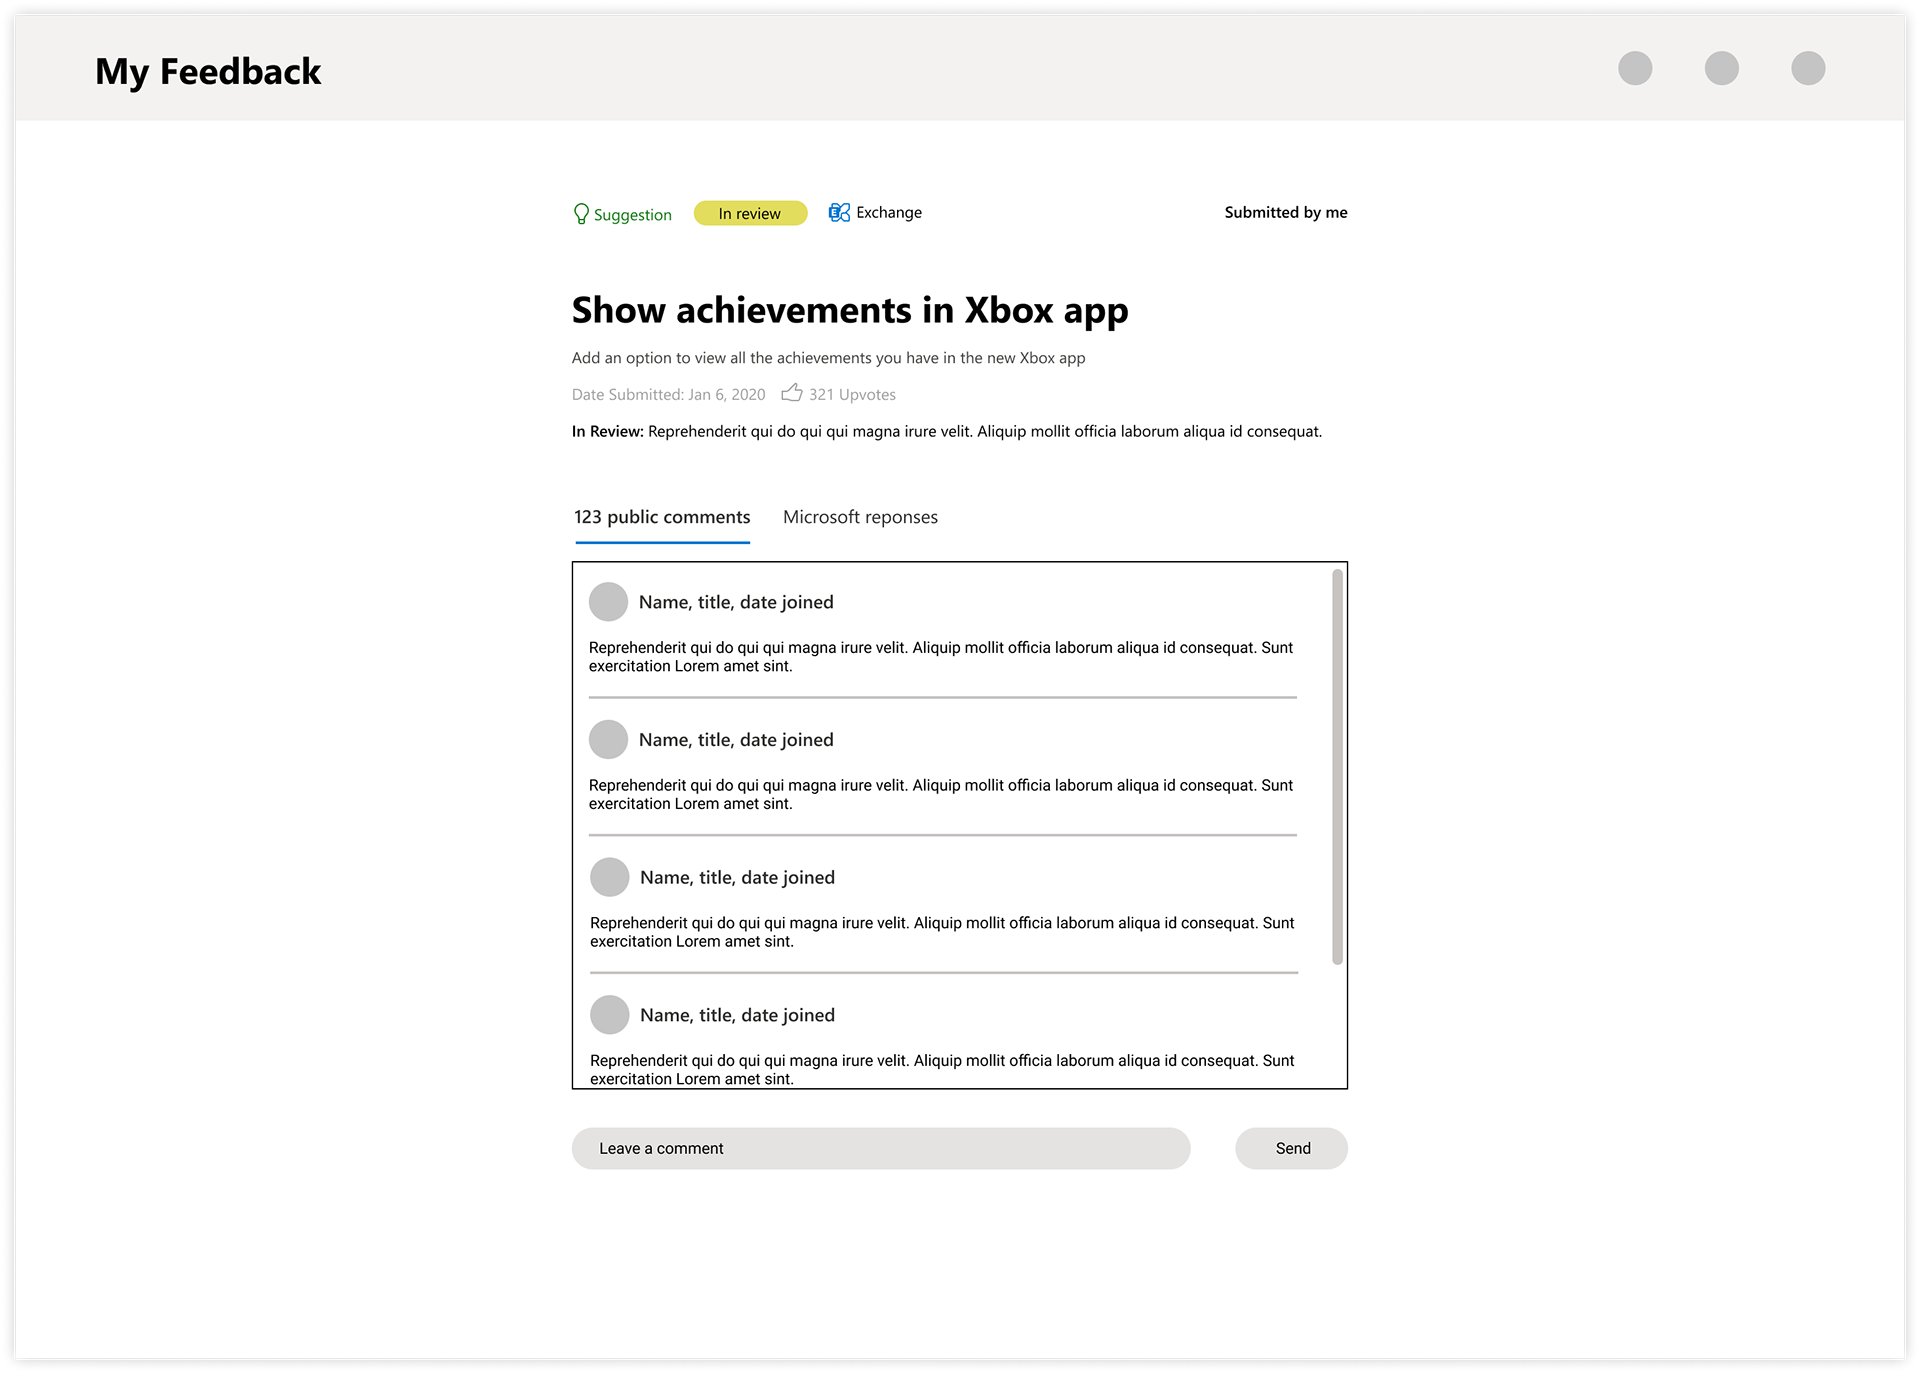
Task: Click the first circular header button
Action: 1635,68
